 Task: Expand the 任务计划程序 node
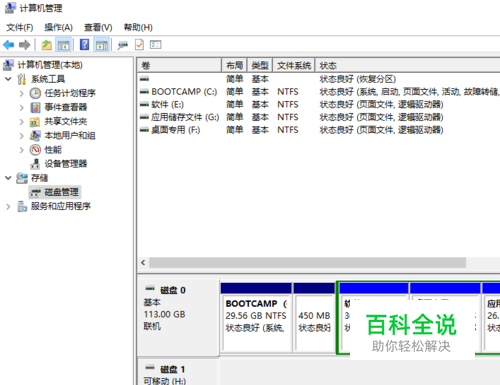pyautogui.click(x=22, y=93)
